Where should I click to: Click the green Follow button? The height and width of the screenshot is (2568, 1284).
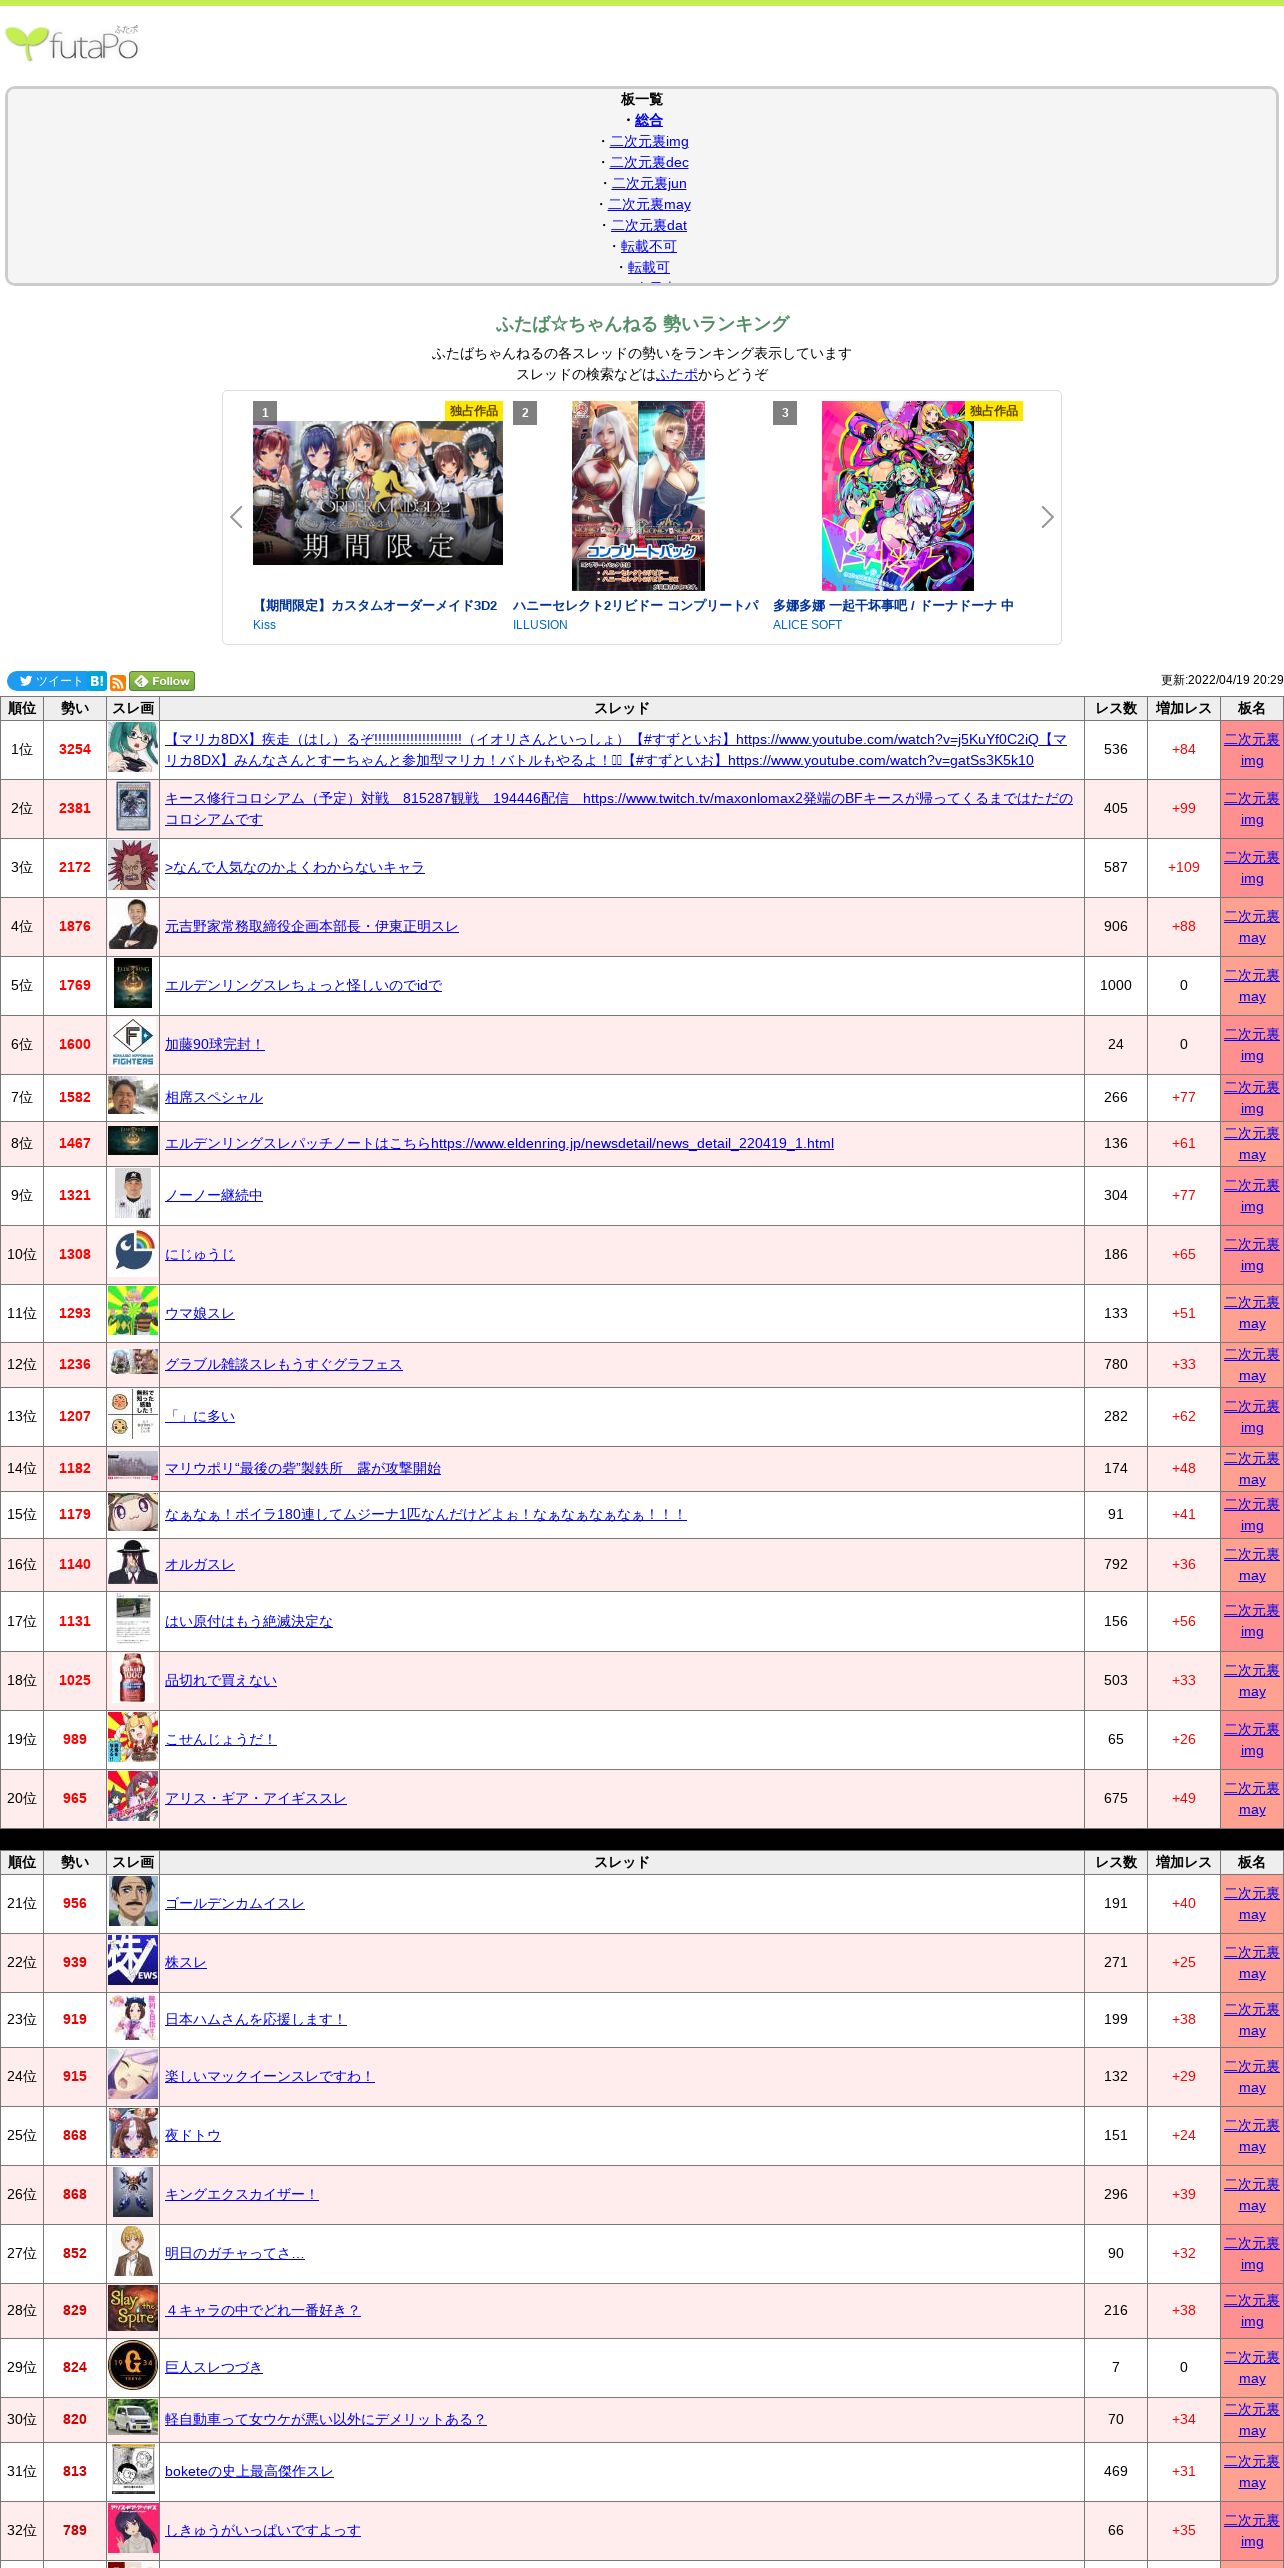(x=162, y=681)
